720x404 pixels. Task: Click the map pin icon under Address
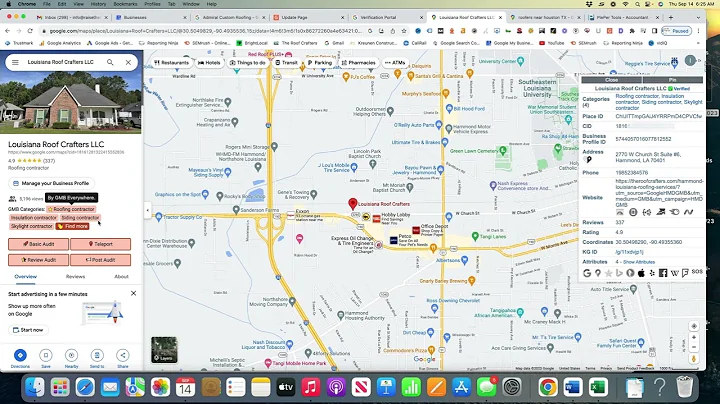pos(589,160)
